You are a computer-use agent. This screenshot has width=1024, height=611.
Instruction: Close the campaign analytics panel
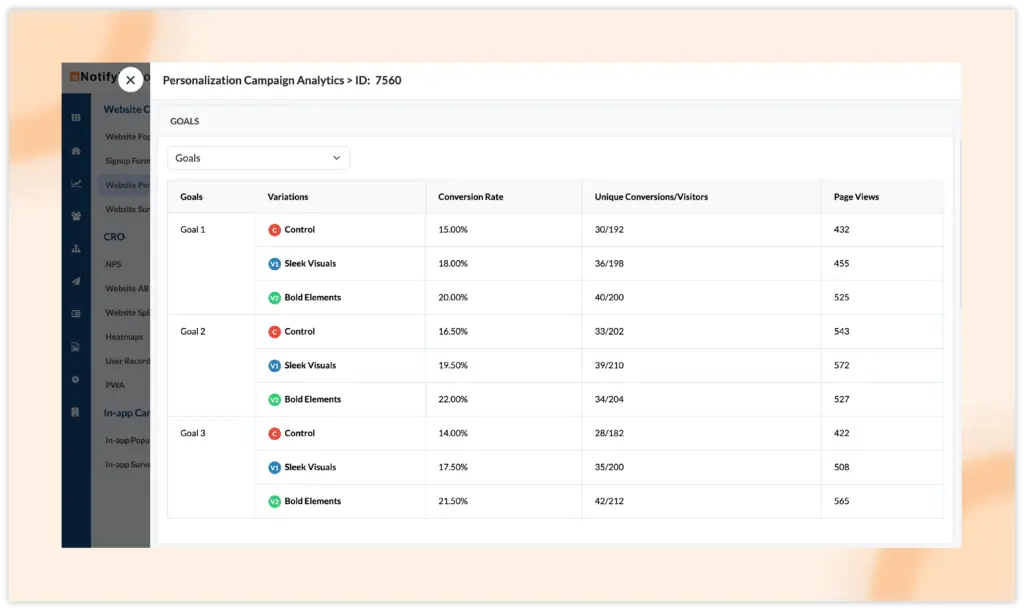(x=130, y=80)
